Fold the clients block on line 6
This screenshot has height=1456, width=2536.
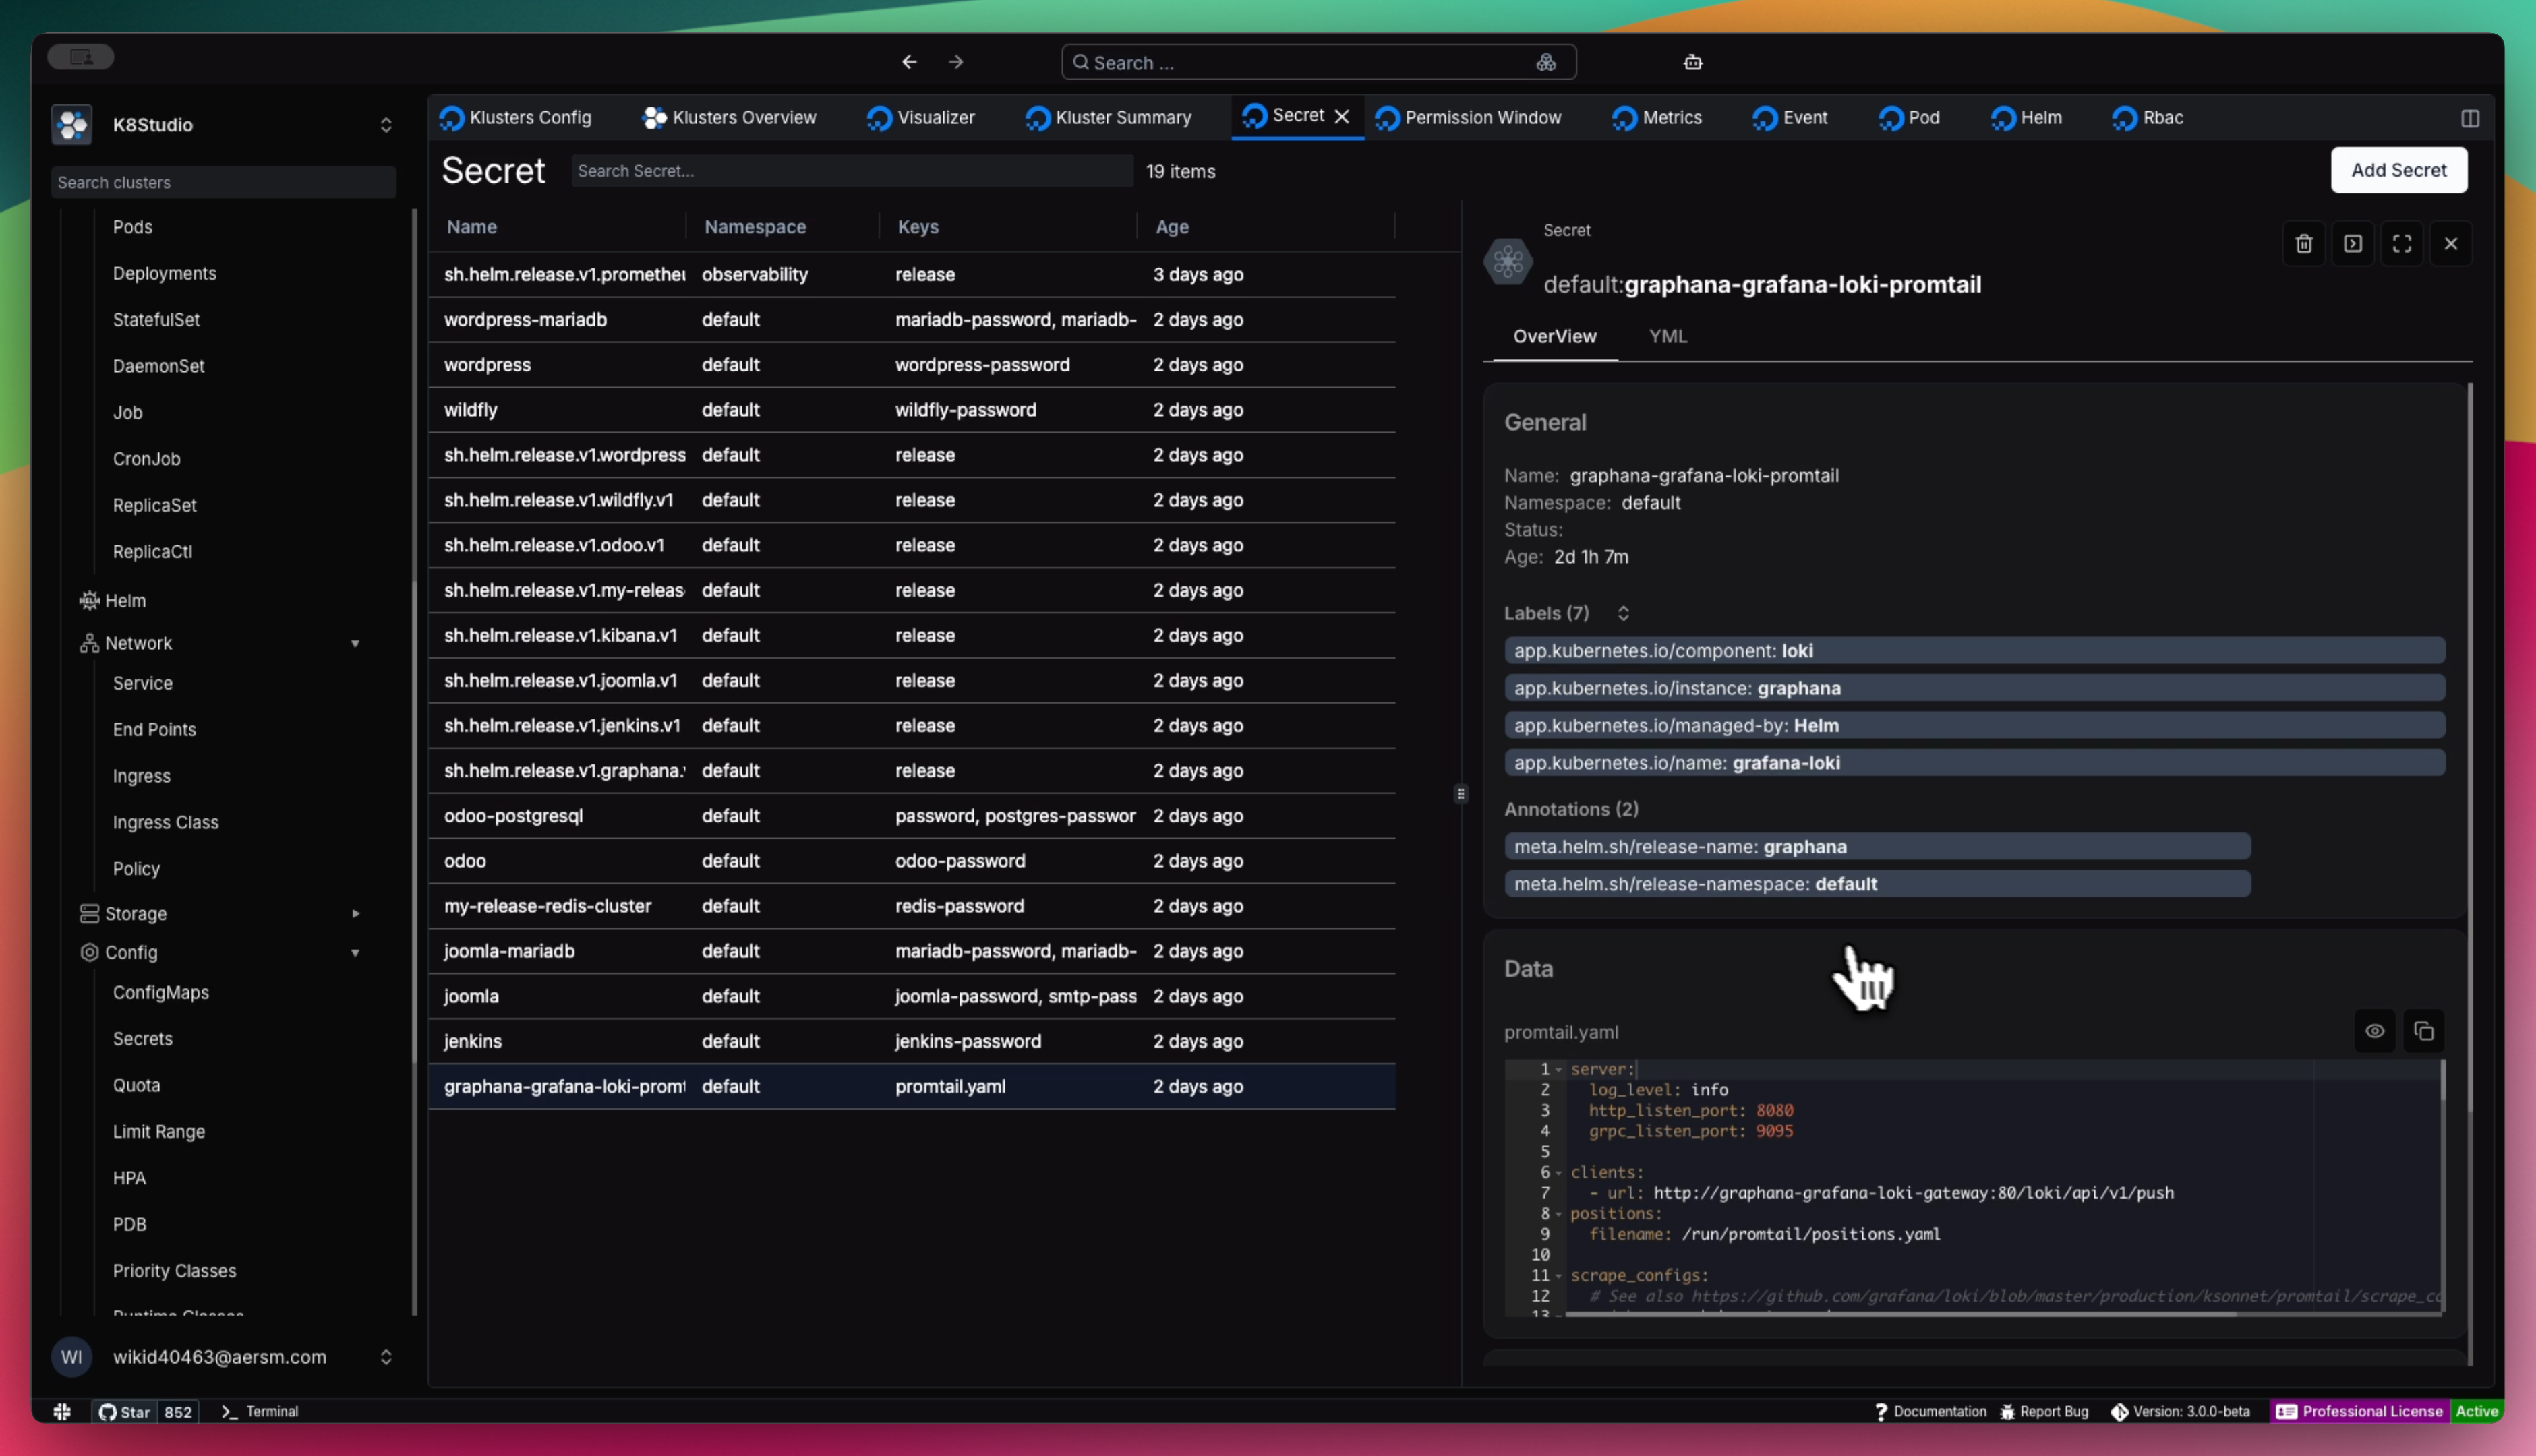[1558, 1172]
